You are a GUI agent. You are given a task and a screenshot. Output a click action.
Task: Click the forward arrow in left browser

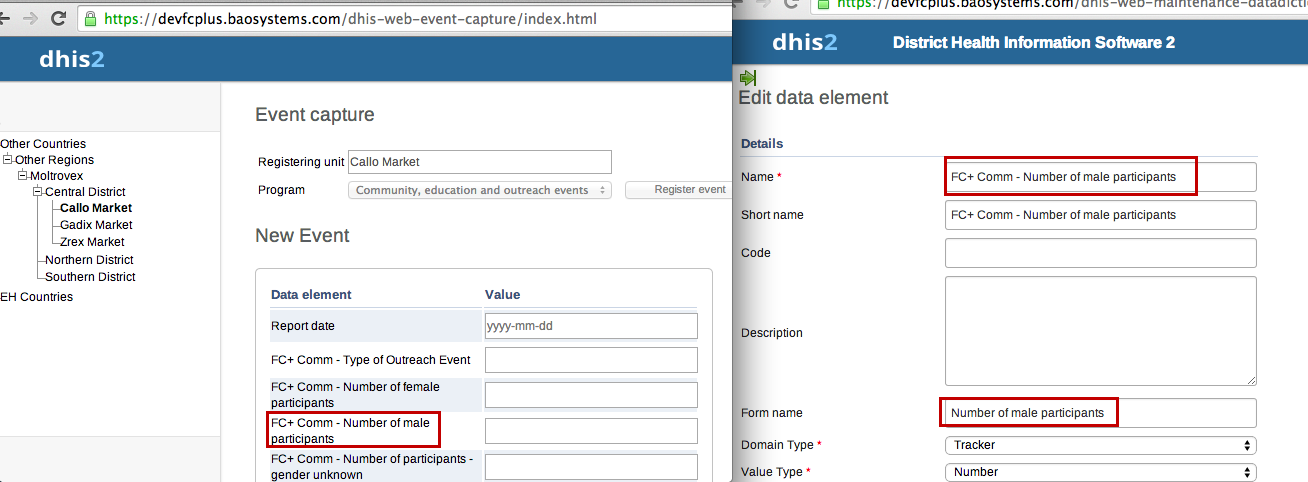click(30, 18)
